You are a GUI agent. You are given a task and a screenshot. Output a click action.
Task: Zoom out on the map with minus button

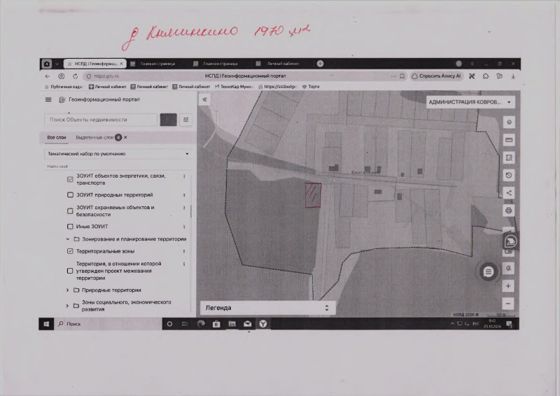click(x=508, y=304)
